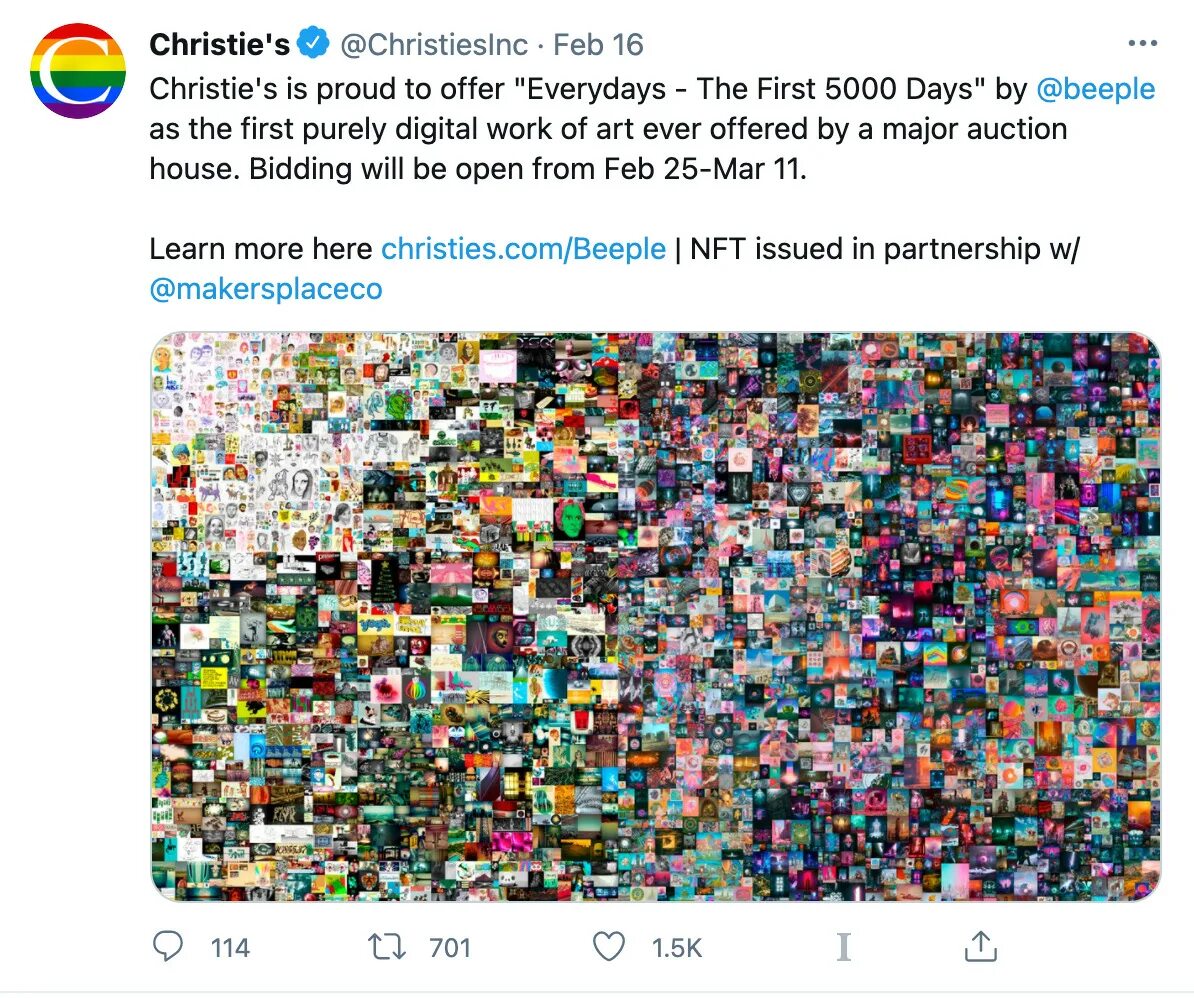The height and width of the screenshot is (998, 1194).
Task: Click the reply speech bubble icon
Action: coord(168,946)
